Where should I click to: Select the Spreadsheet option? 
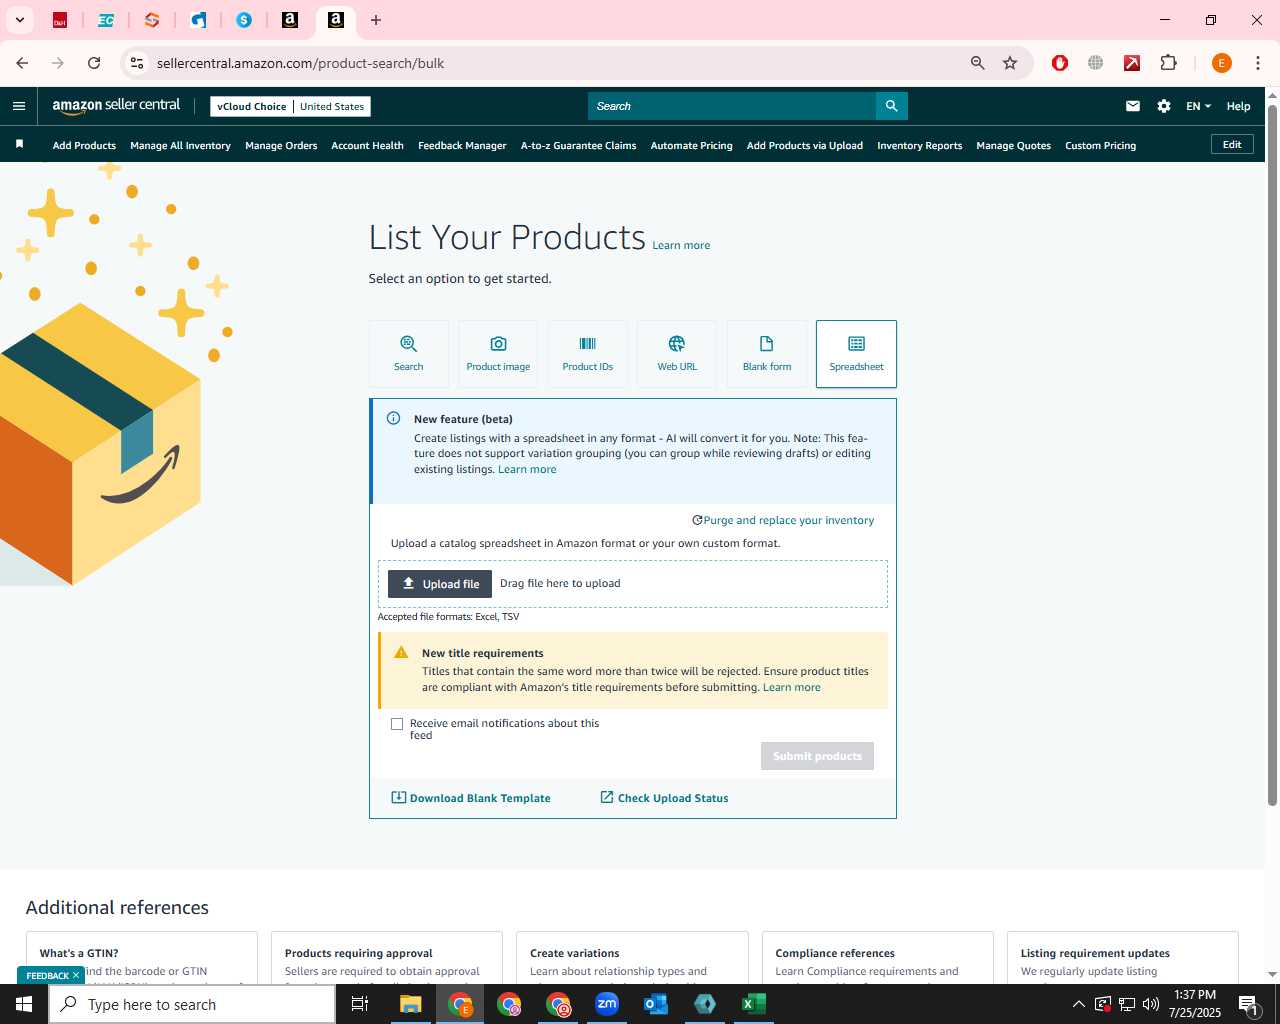856,354
